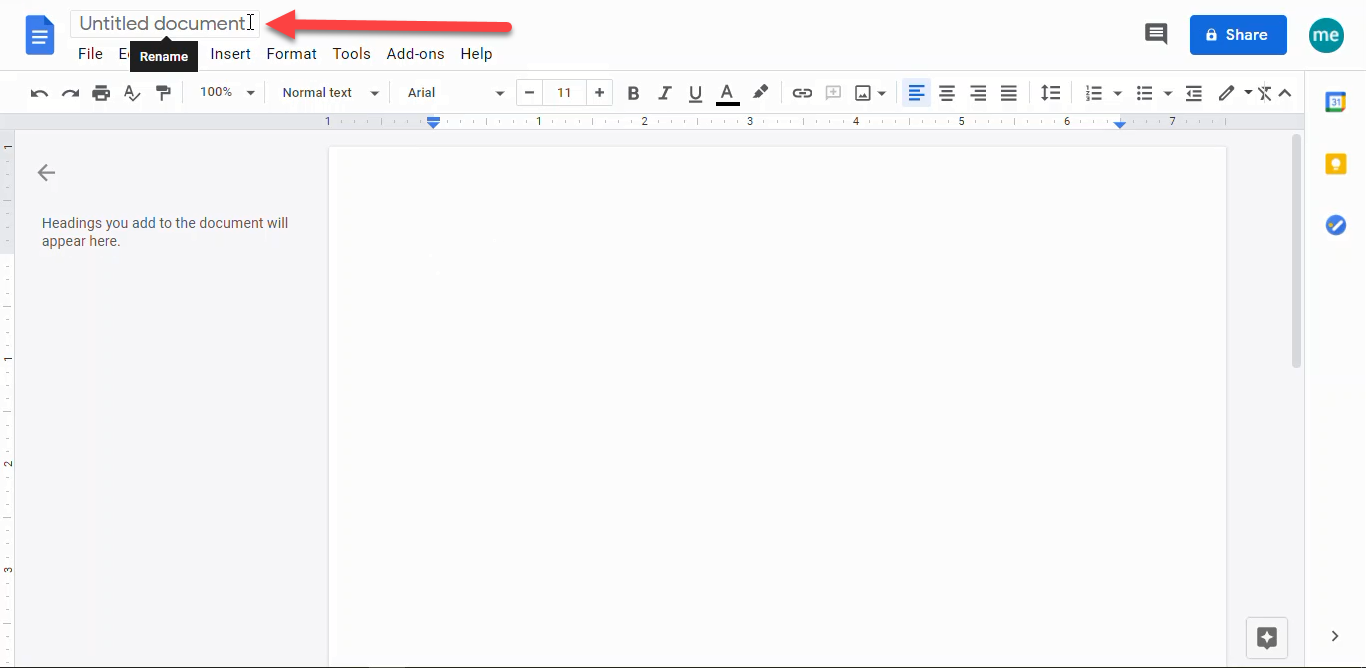
Task: Click the Print icon
Action: [100, 92]
